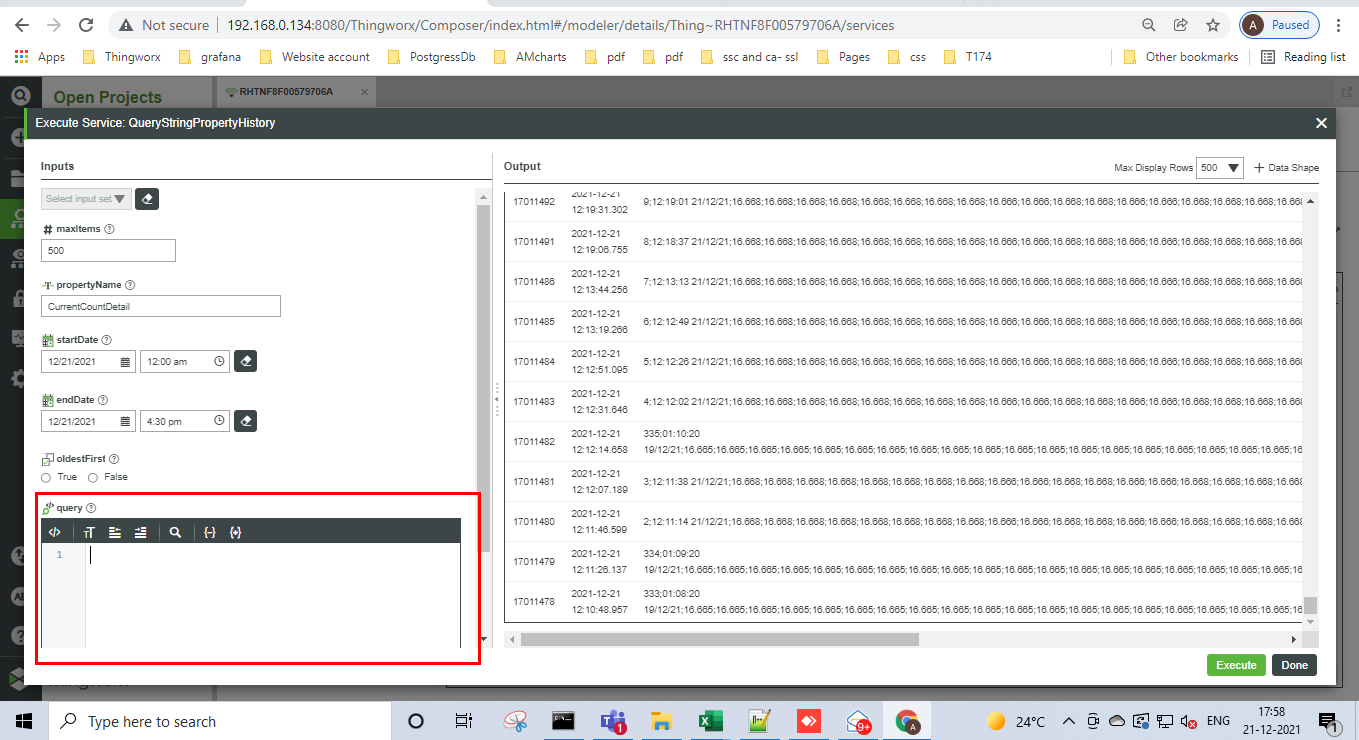Click the Done button
This screenshot has height=740, width=1359.
point(1294,665)
